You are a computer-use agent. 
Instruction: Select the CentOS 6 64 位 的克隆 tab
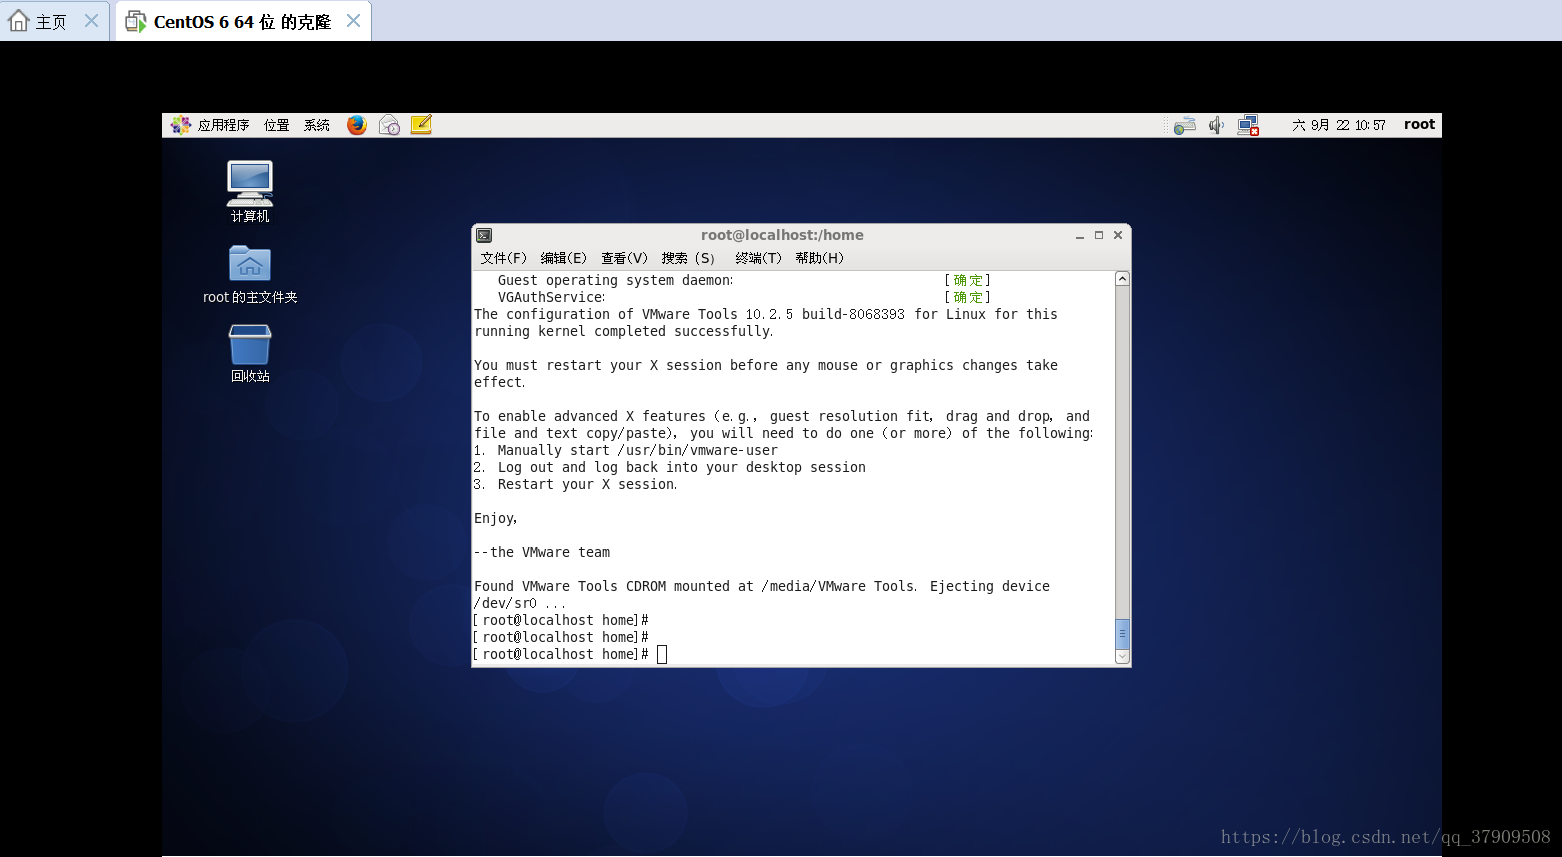(242, 21)
